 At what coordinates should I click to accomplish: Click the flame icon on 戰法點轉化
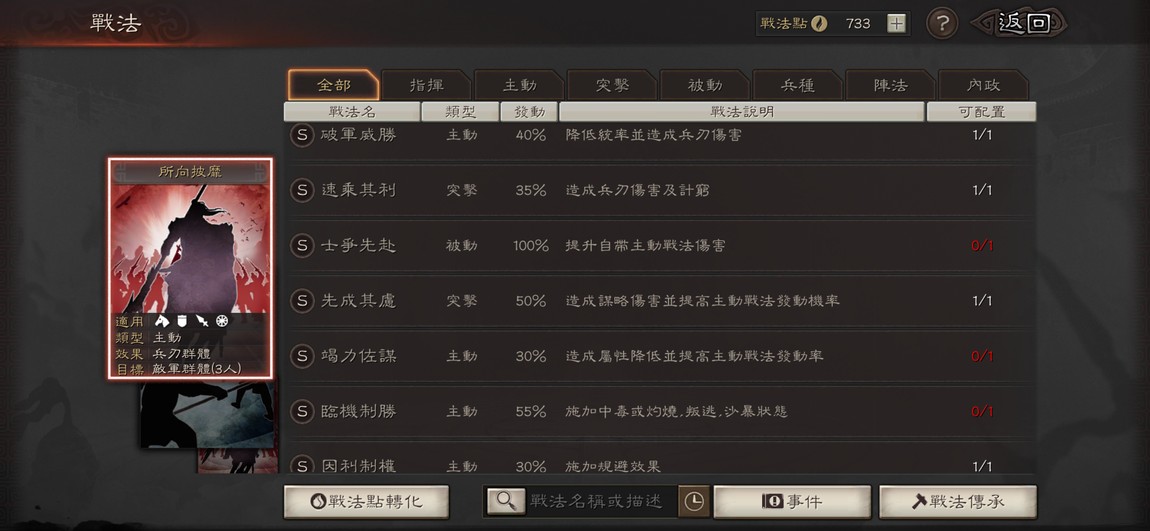(318, 502)
